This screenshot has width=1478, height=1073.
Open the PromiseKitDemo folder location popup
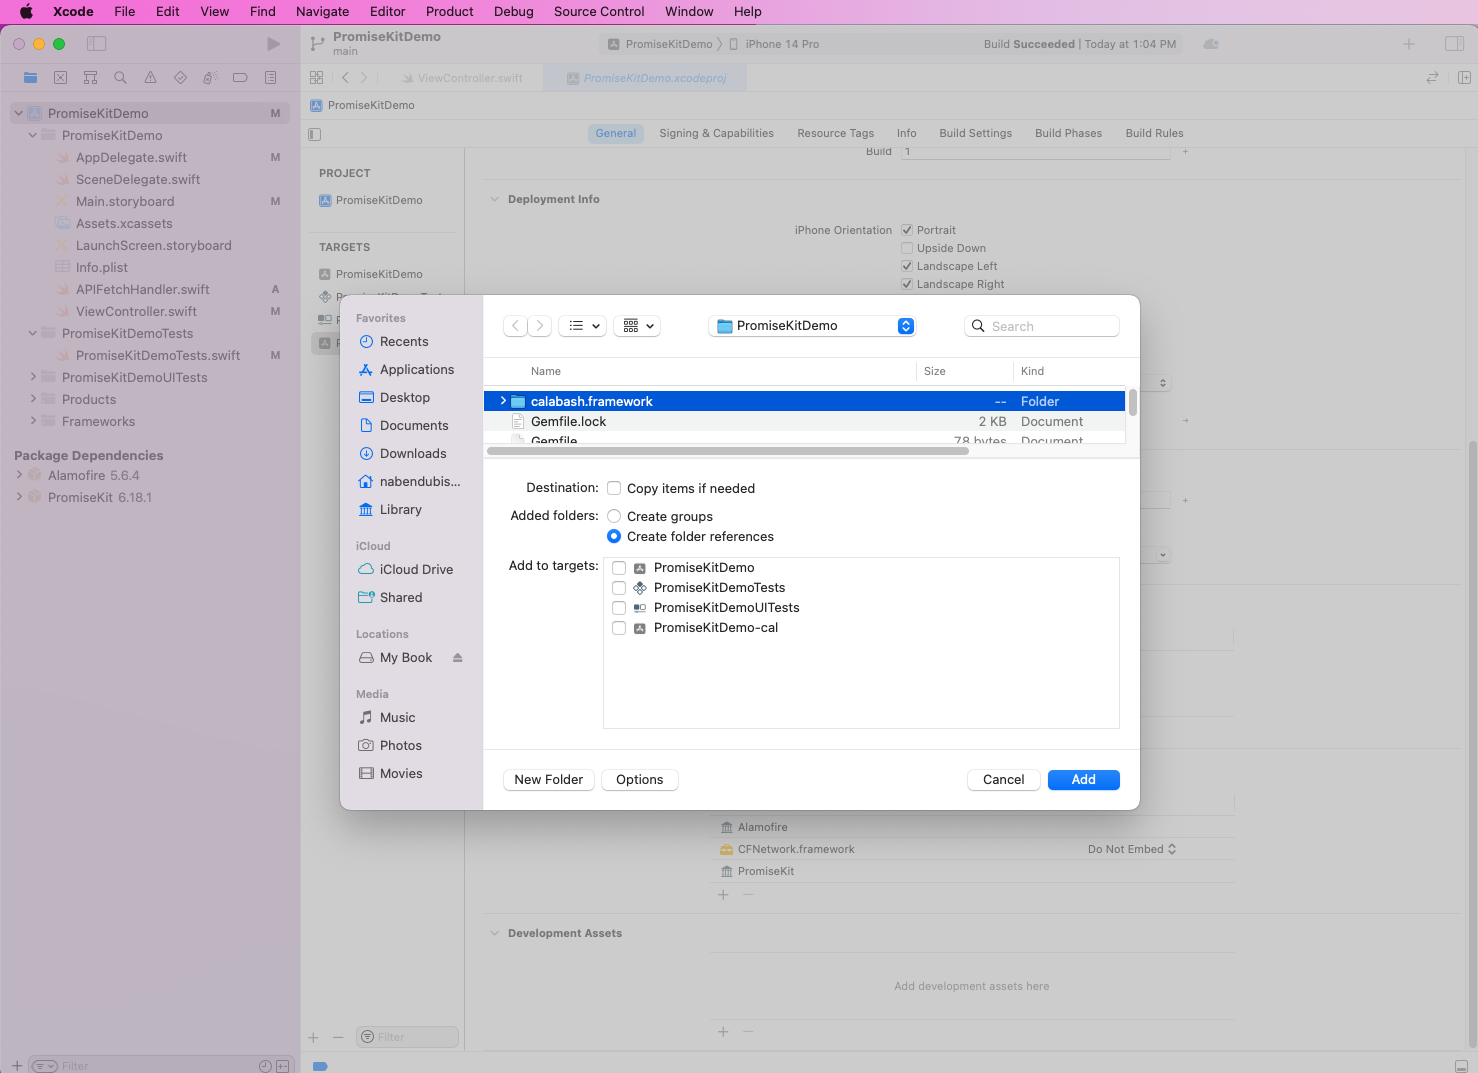pyautogui.click(x=812, y=326)
